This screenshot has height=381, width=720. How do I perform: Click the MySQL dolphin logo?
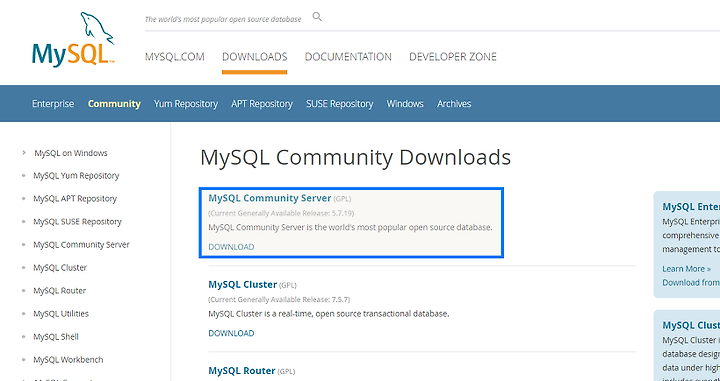(73, 39)
